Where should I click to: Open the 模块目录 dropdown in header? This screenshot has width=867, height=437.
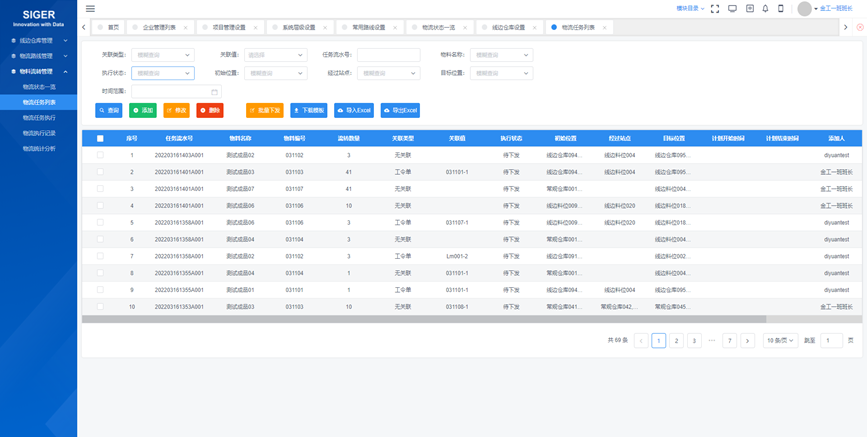(690, 8)
